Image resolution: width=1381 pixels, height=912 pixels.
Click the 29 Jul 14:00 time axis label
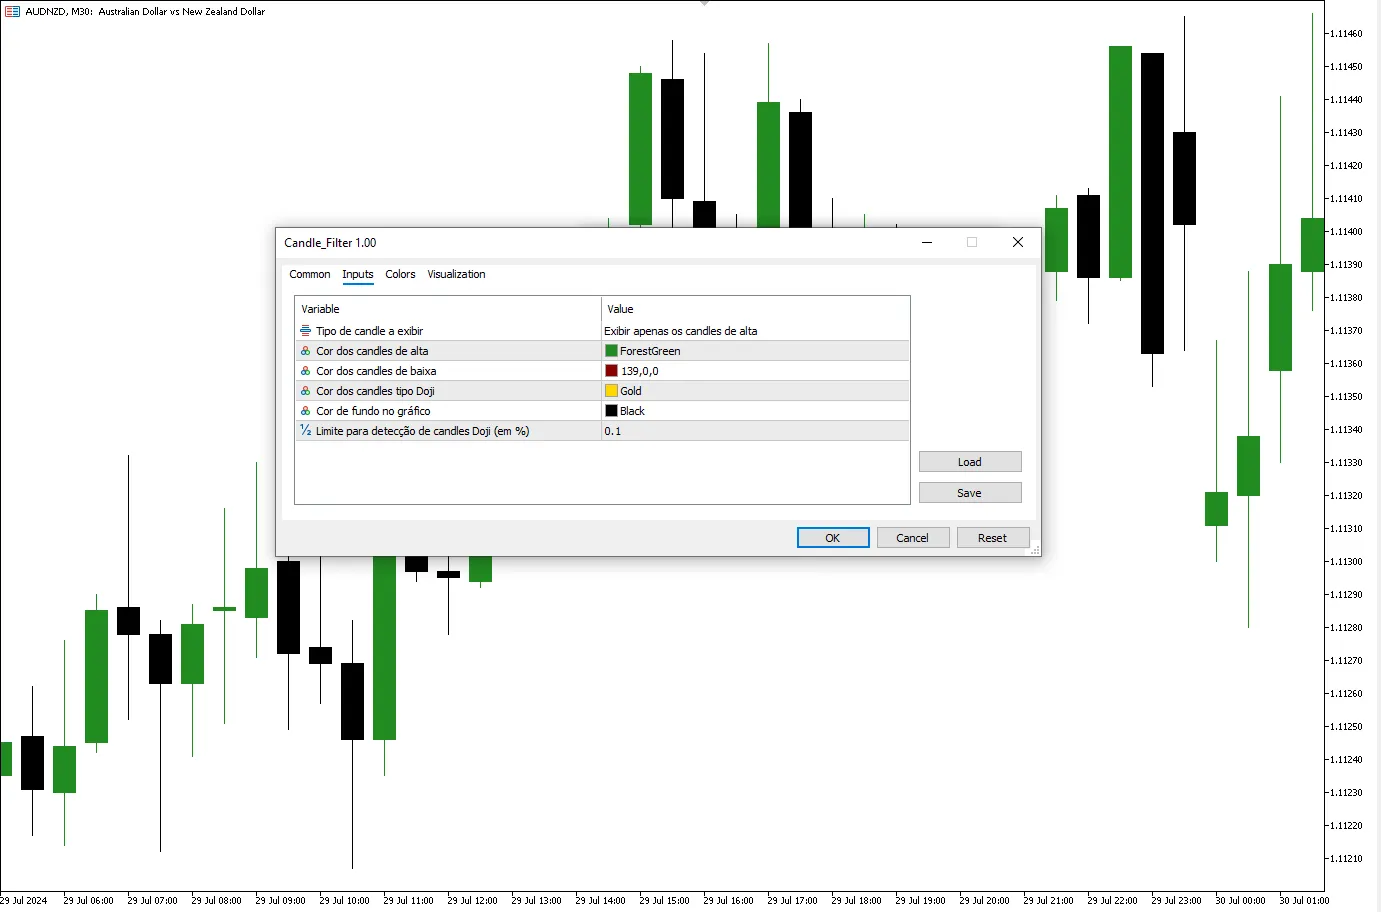(600, 901)
